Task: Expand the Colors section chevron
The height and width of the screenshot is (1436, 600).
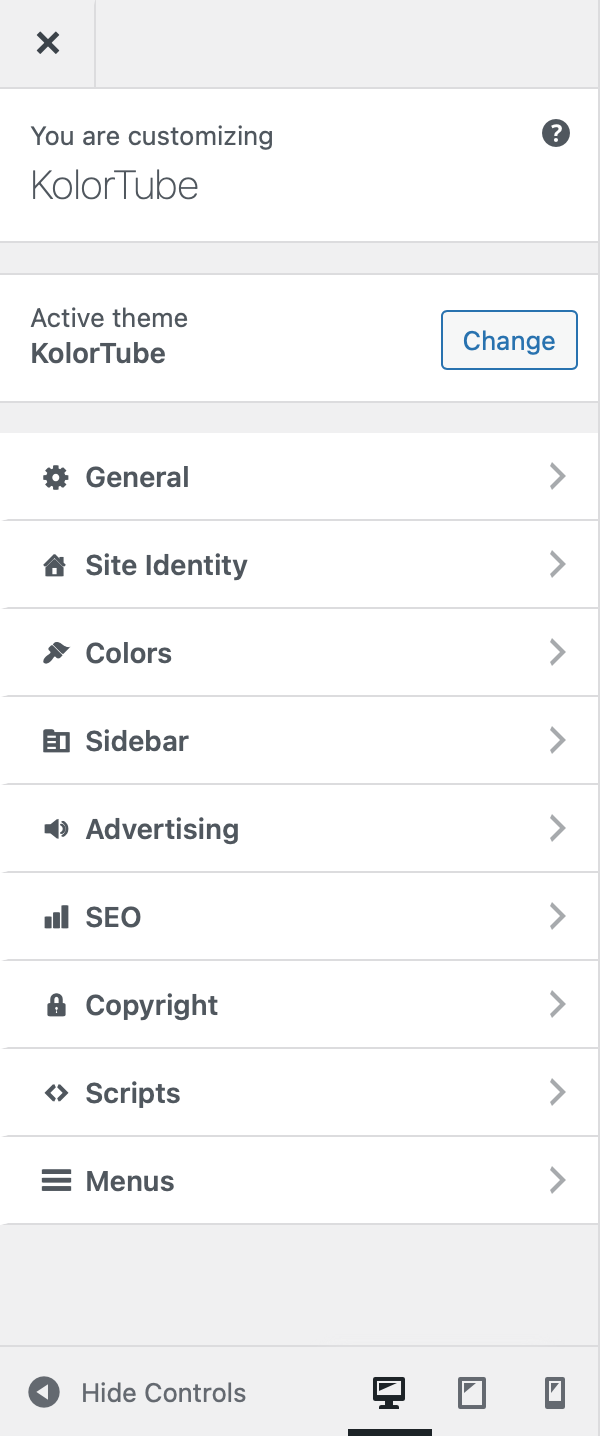Action: (x=558, y=653)
